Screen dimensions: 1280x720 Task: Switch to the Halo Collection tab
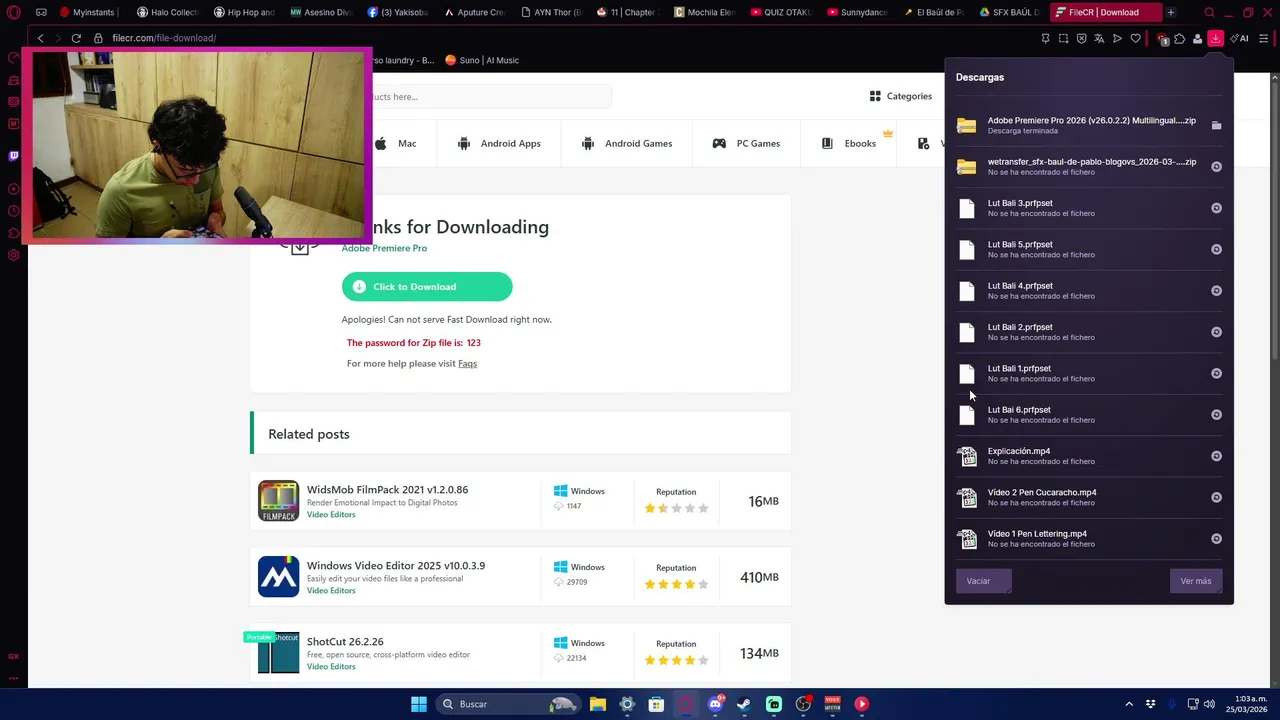(x=167, y=13)
